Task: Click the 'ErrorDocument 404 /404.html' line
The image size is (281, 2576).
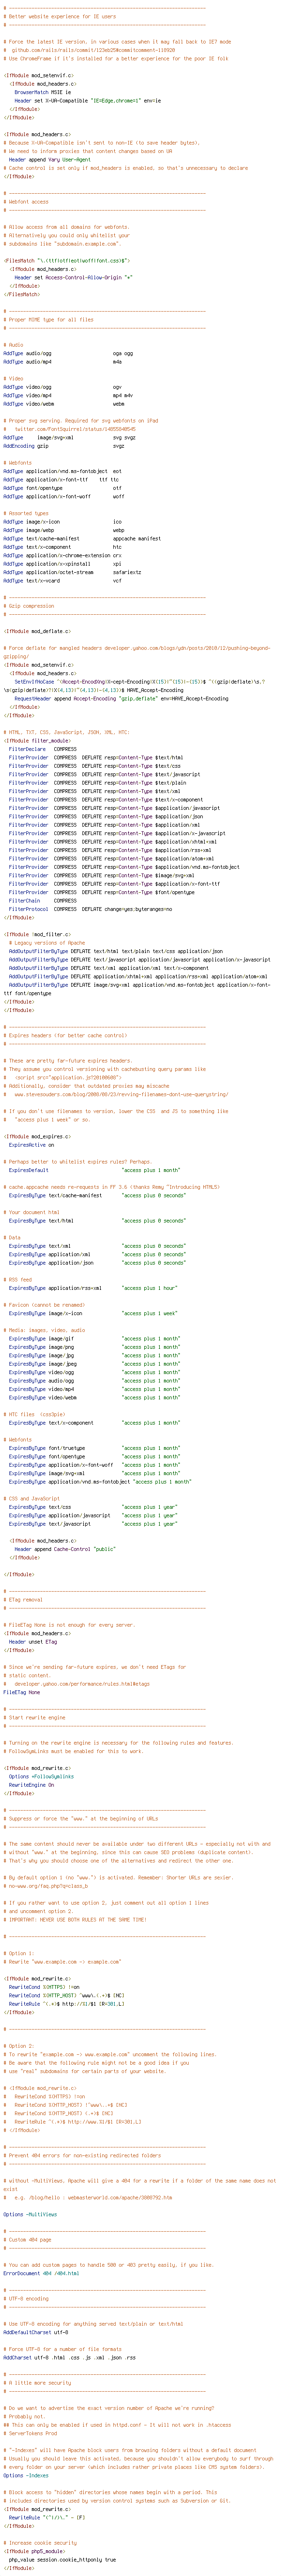Action: (x=42, y=2274)
